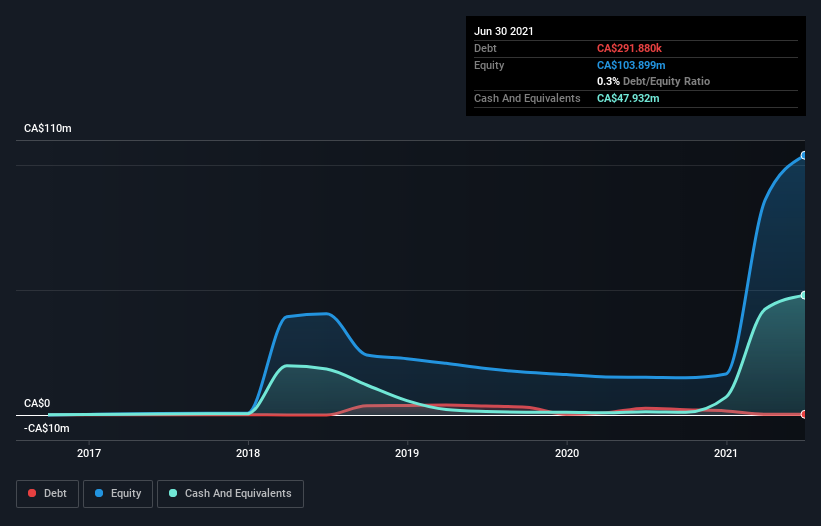Image resolution: width=821 pixels, height=526 pixels.
Task: Select the 2020 x-axis label
Action: pos(567,453)
